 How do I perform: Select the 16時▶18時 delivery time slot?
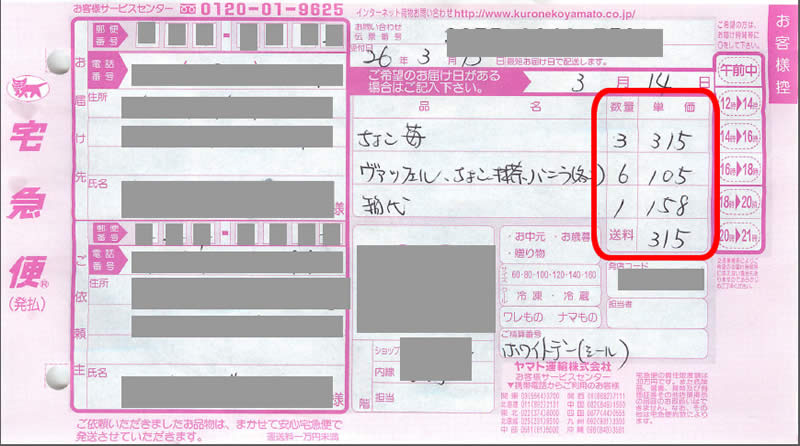coord(739,169)
